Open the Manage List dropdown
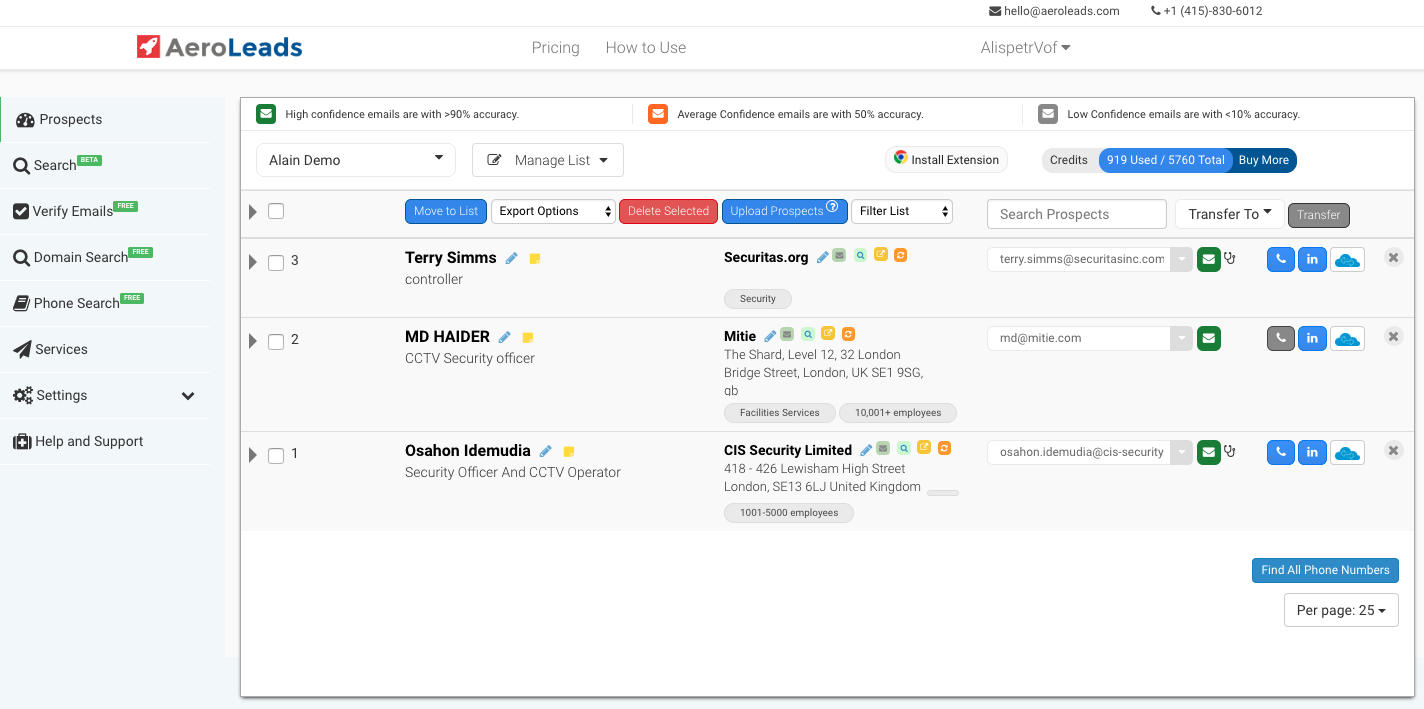 548,160
